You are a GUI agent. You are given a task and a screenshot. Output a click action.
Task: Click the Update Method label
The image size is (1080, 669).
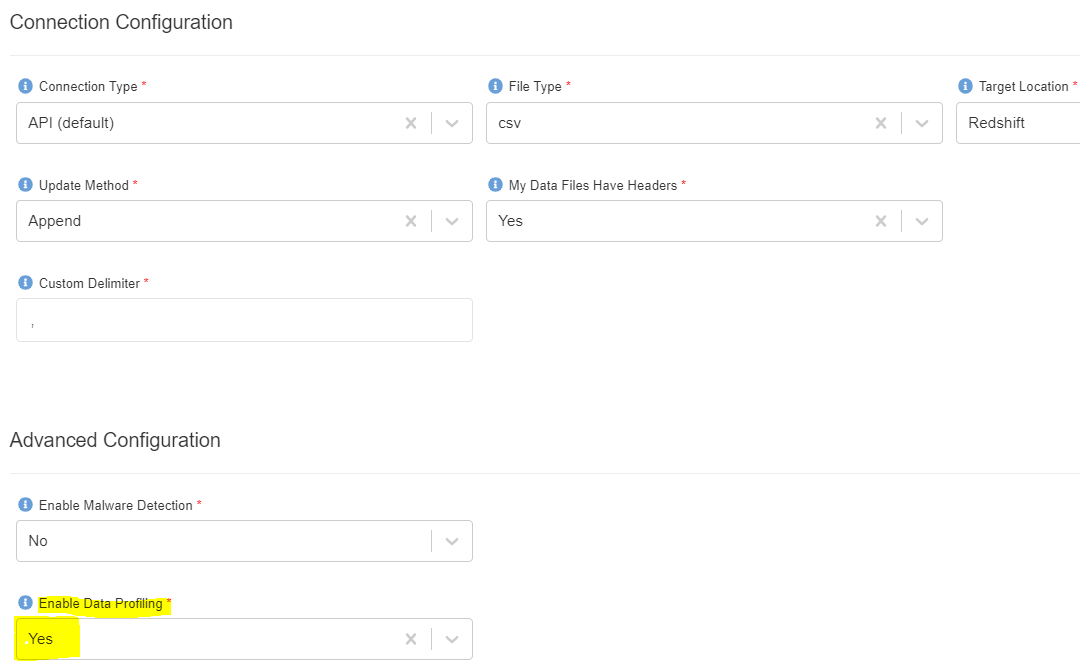[x=84, y=185]
